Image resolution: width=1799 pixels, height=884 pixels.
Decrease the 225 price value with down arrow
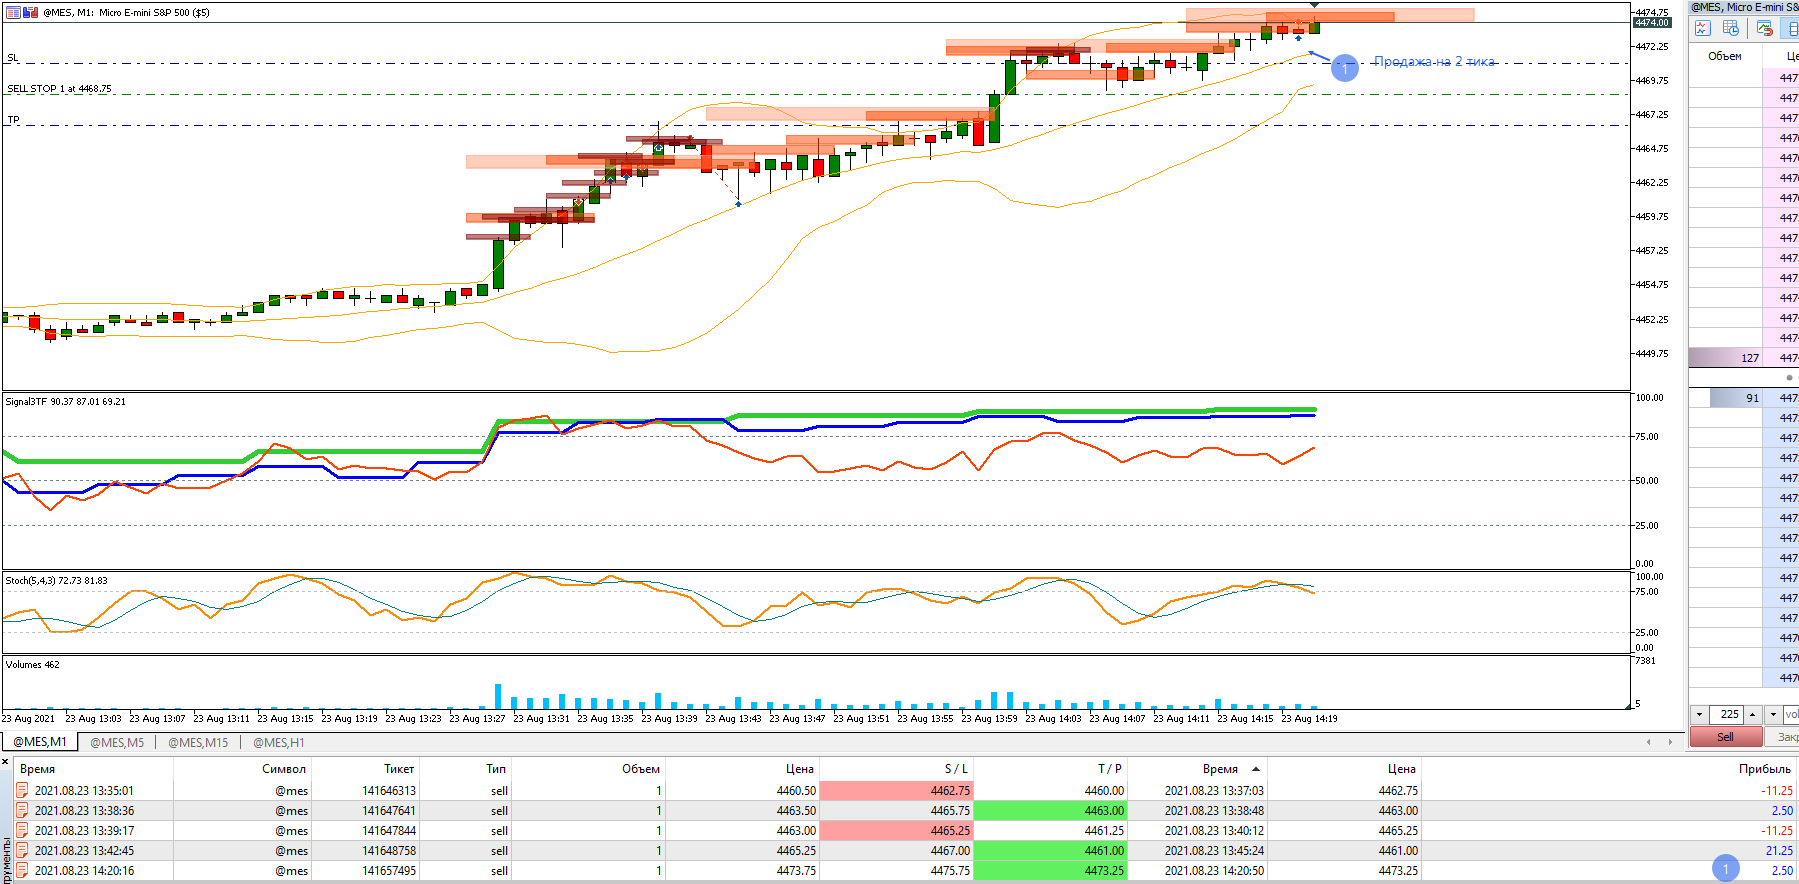pyautogui.click(x=1699, y=714)
